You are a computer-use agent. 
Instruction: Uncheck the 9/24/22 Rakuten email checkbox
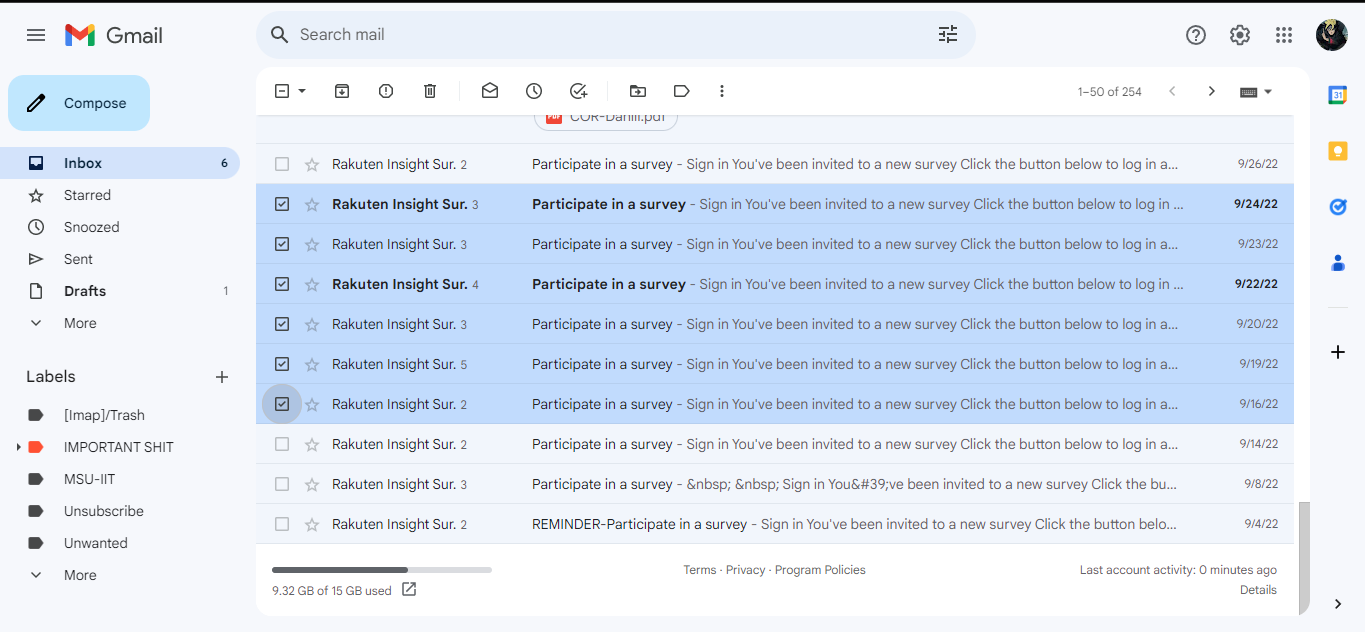tap(282, 204)
